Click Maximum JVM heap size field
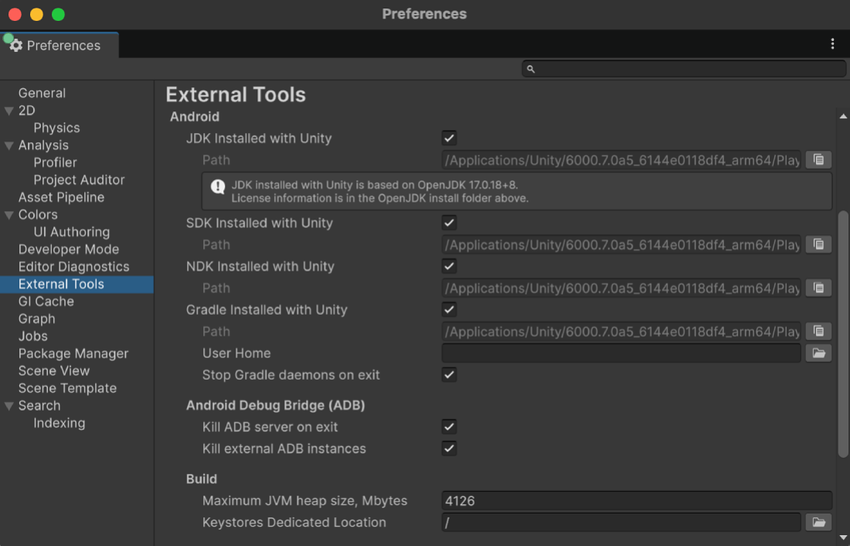 pyautogui.click(x=637, y=500)
